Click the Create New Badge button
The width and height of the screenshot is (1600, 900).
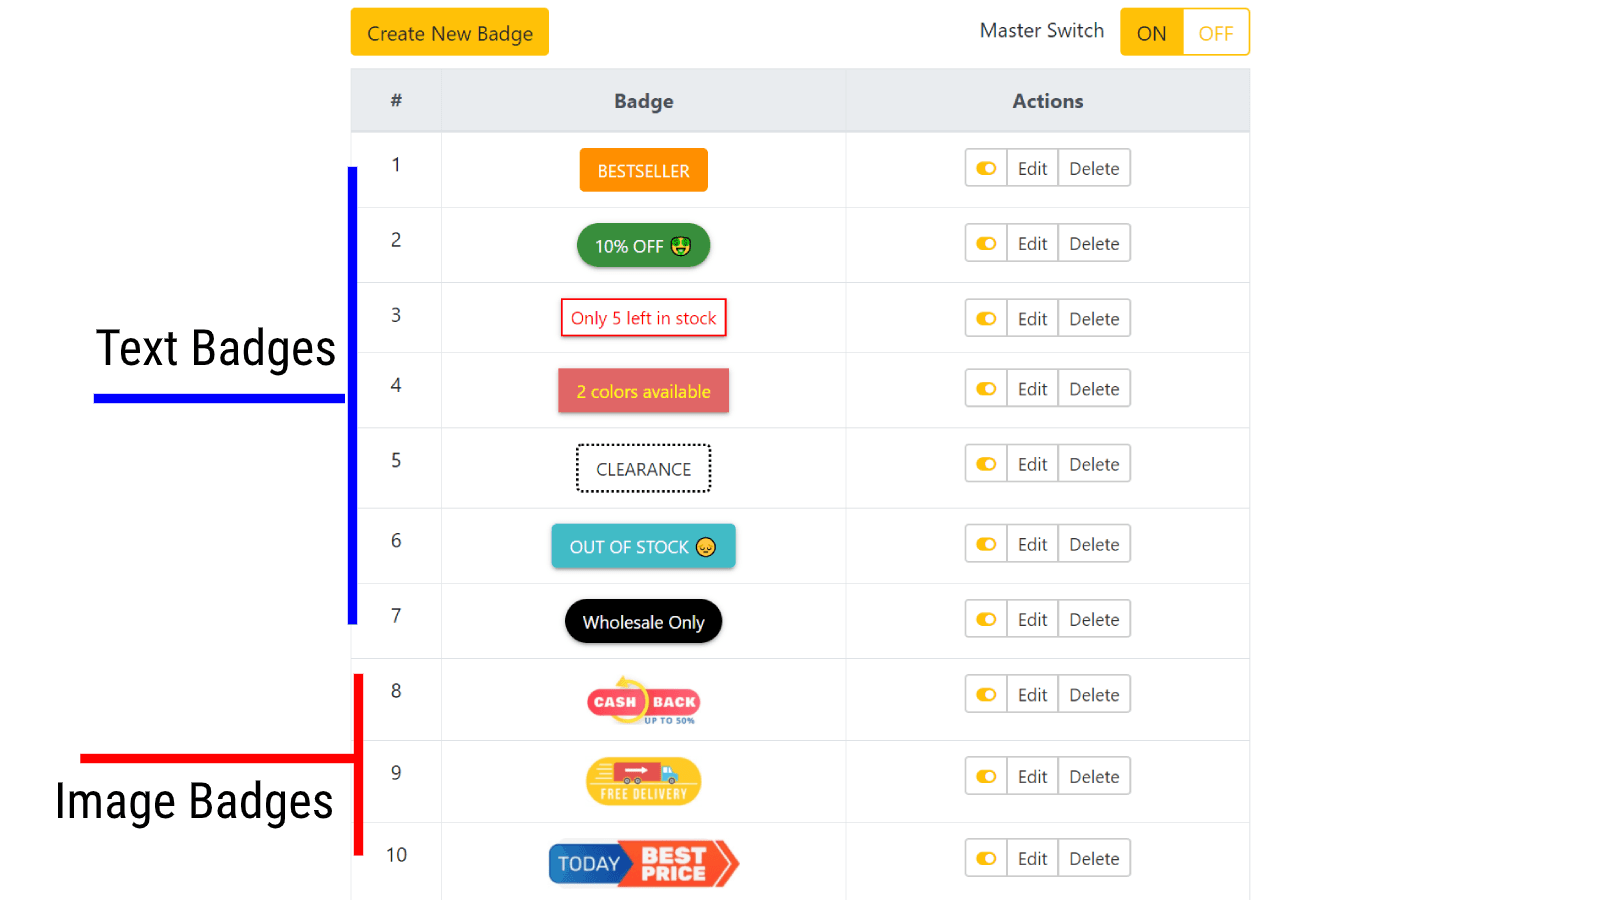[449, 32]
